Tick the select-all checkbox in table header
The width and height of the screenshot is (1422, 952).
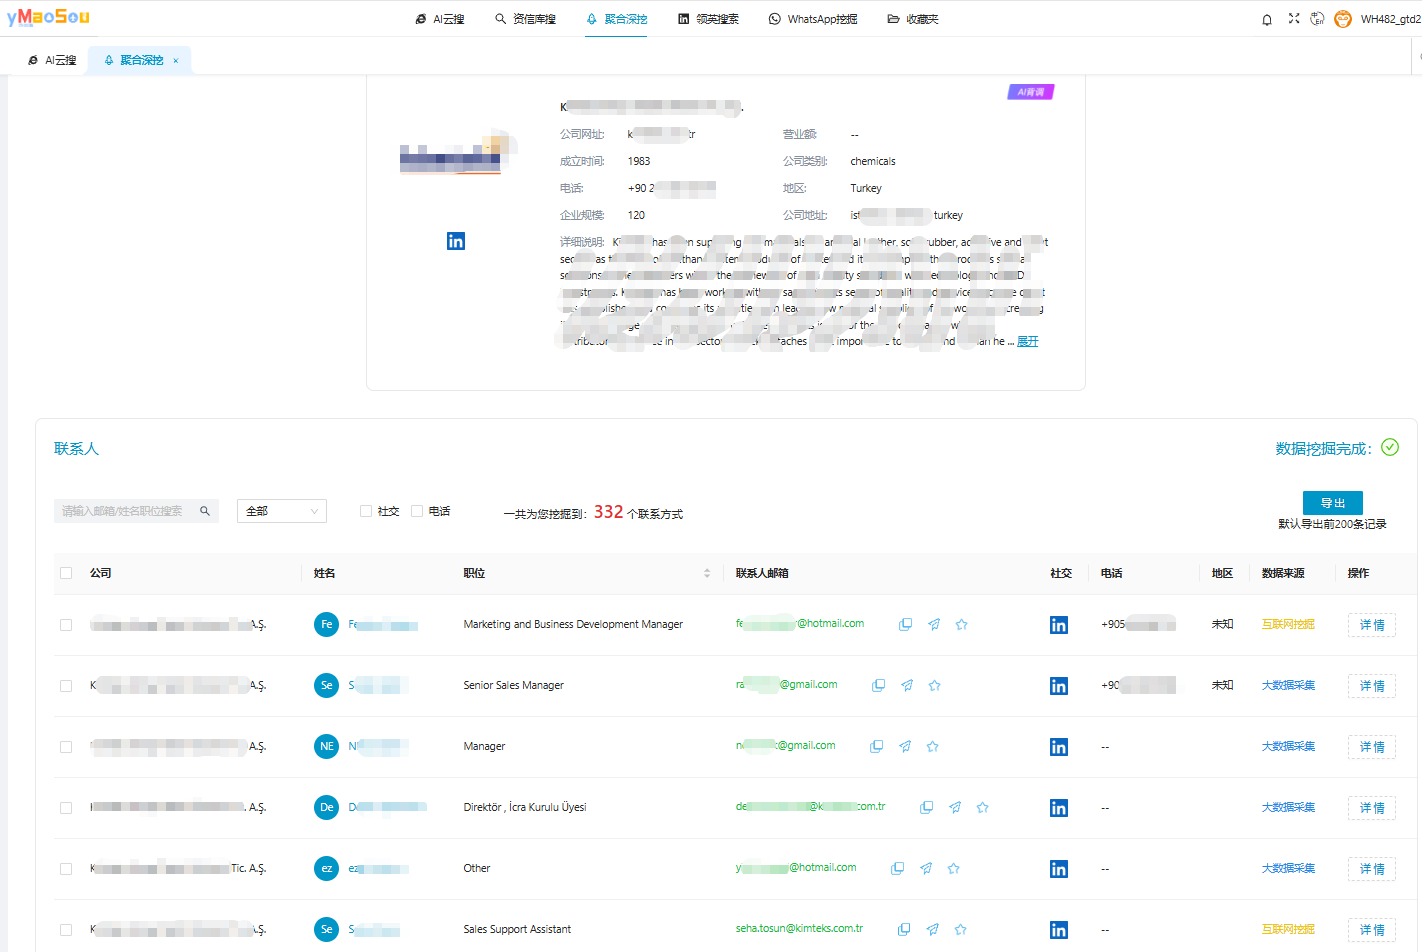coord(66,573)
